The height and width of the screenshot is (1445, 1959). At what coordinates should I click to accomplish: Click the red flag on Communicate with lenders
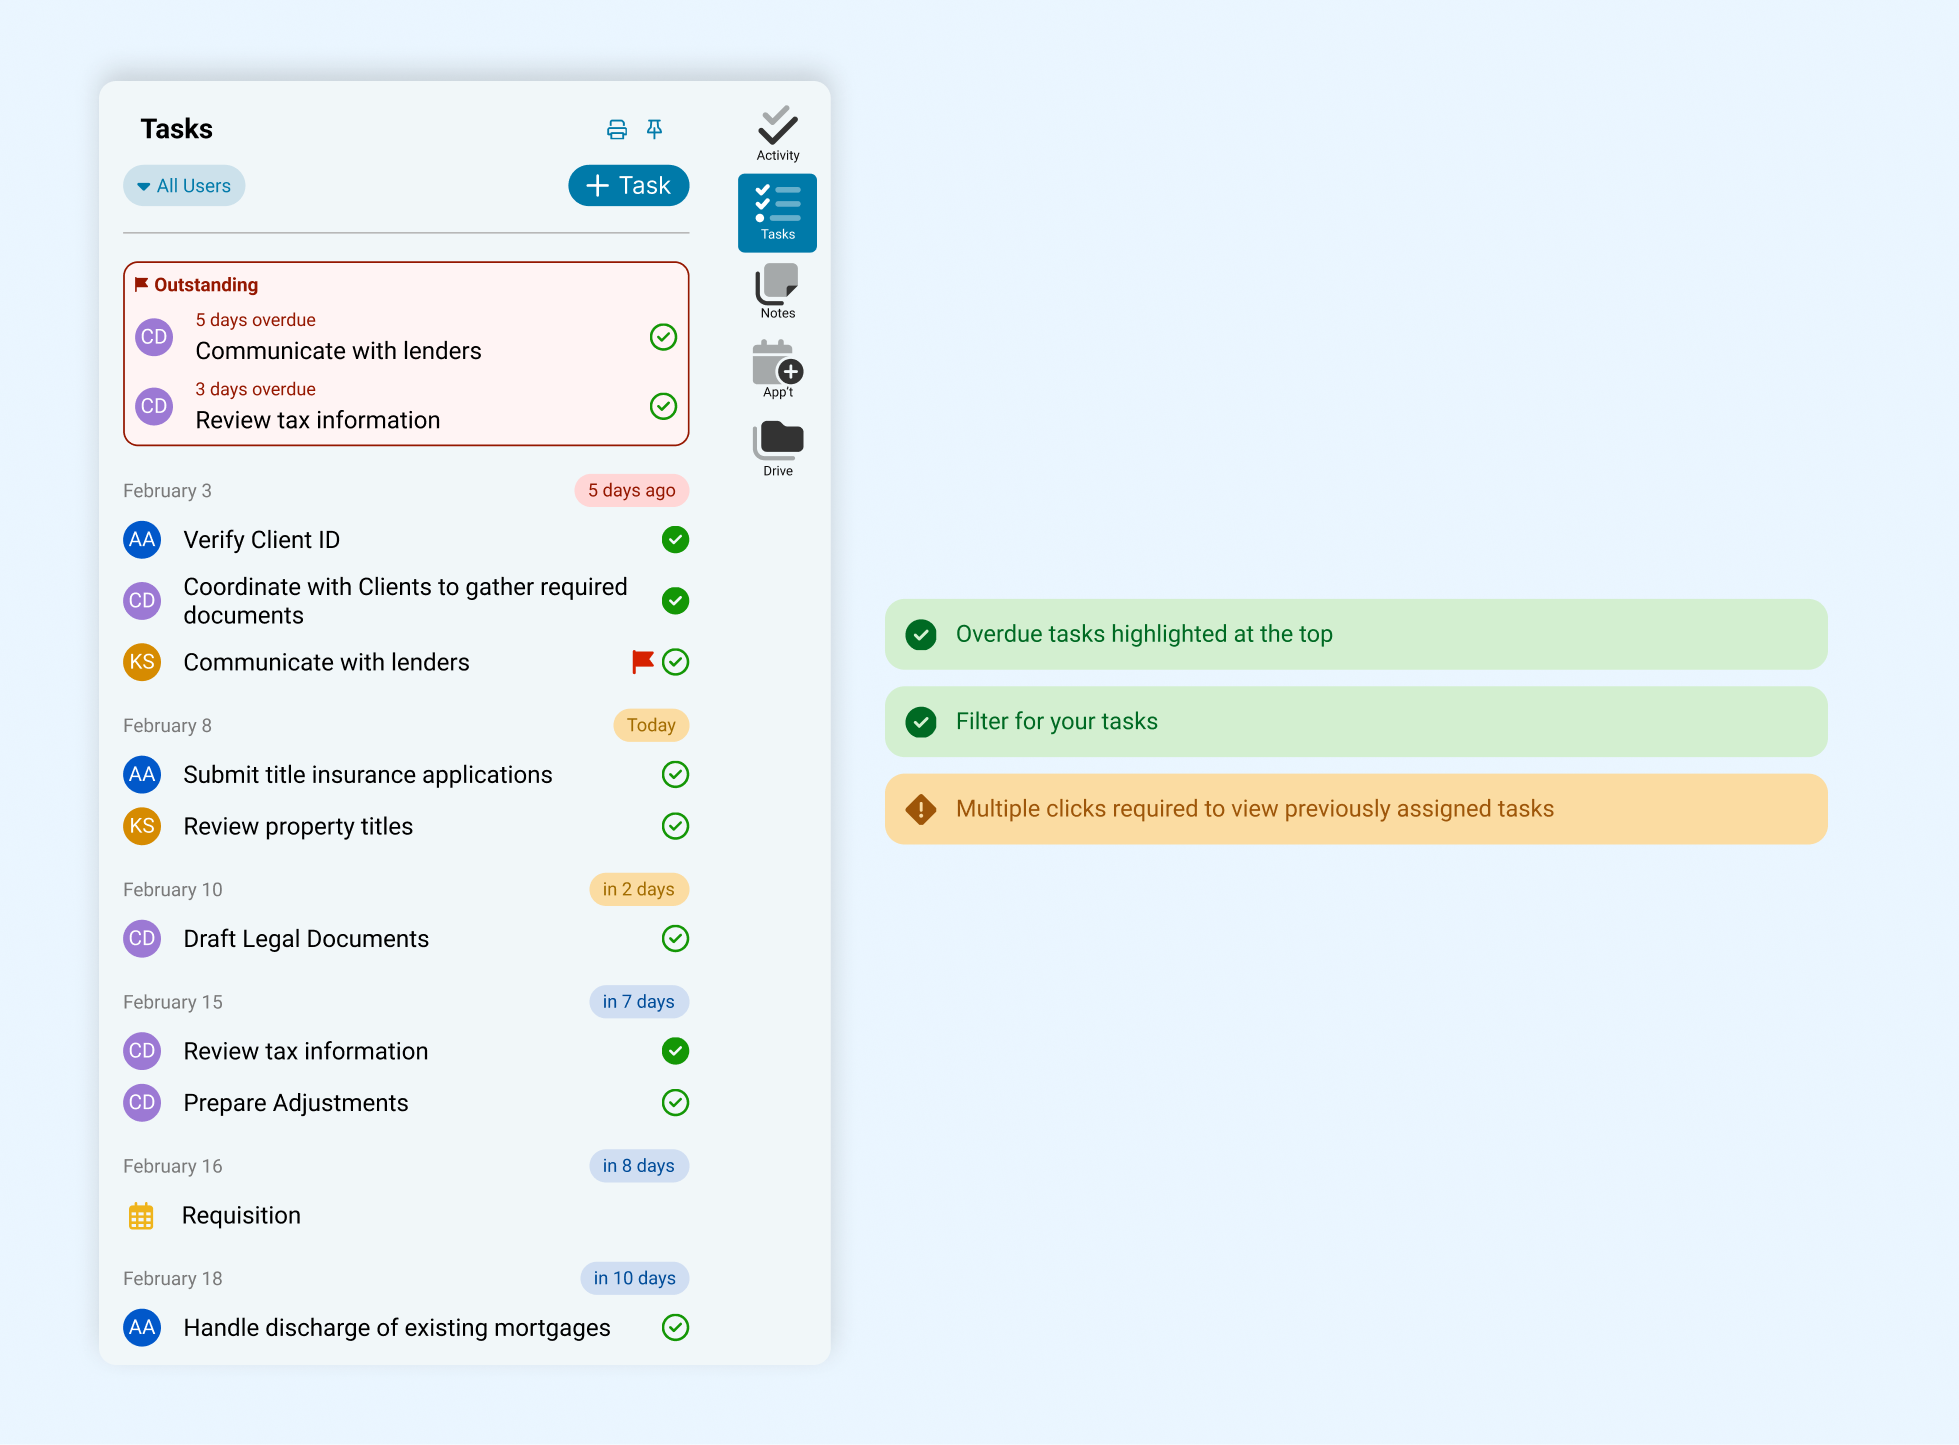(642, 661)
